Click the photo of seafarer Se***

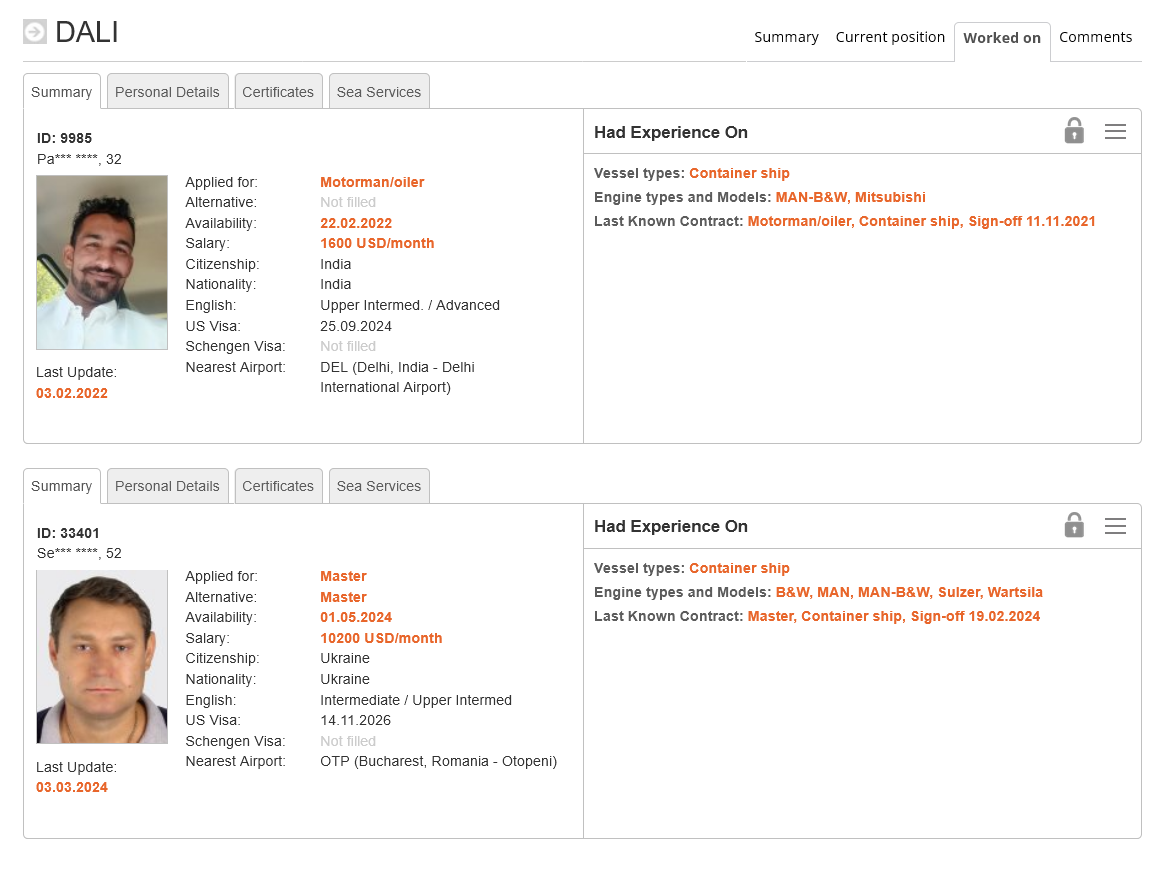pyautogui.click(x=102, y=657)
